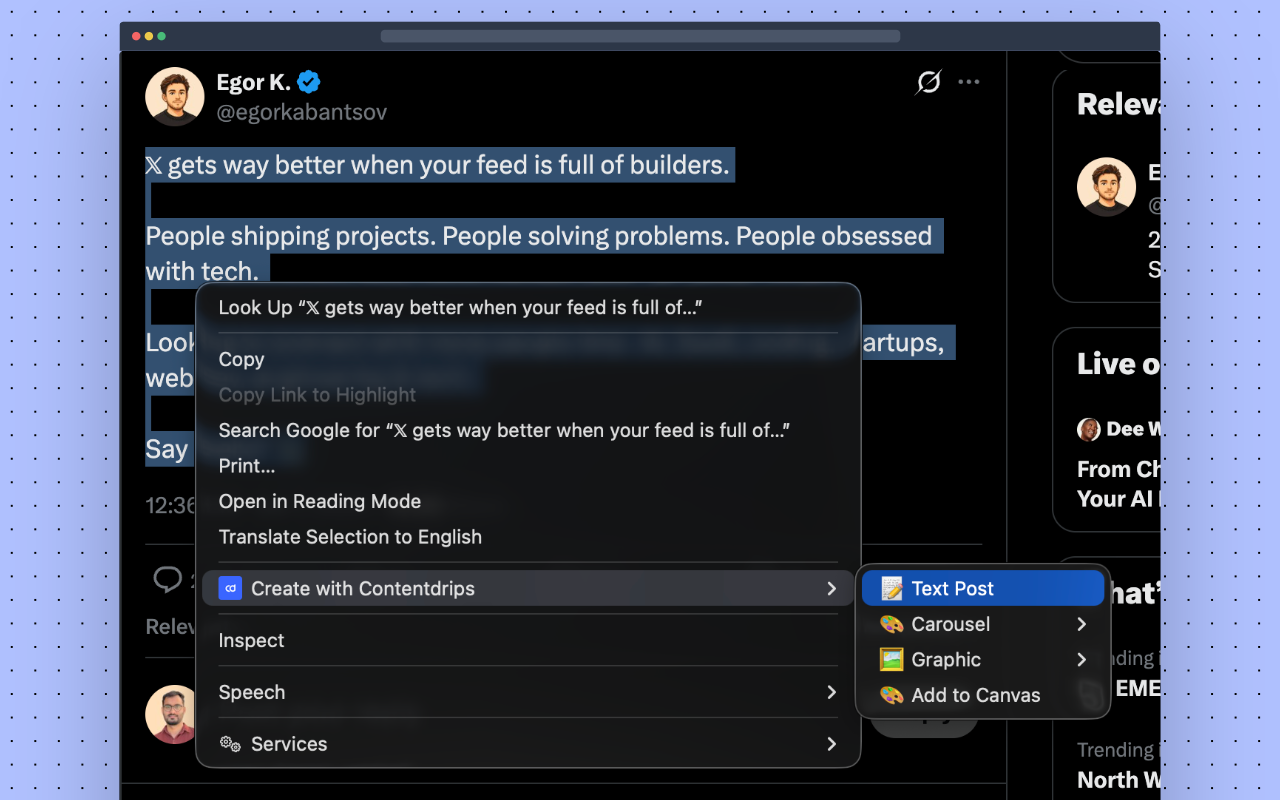The width and height of the screenshot is (1280, 800).
Task: Open the @egorkabantsov handle link
Action: pos(302,112)
